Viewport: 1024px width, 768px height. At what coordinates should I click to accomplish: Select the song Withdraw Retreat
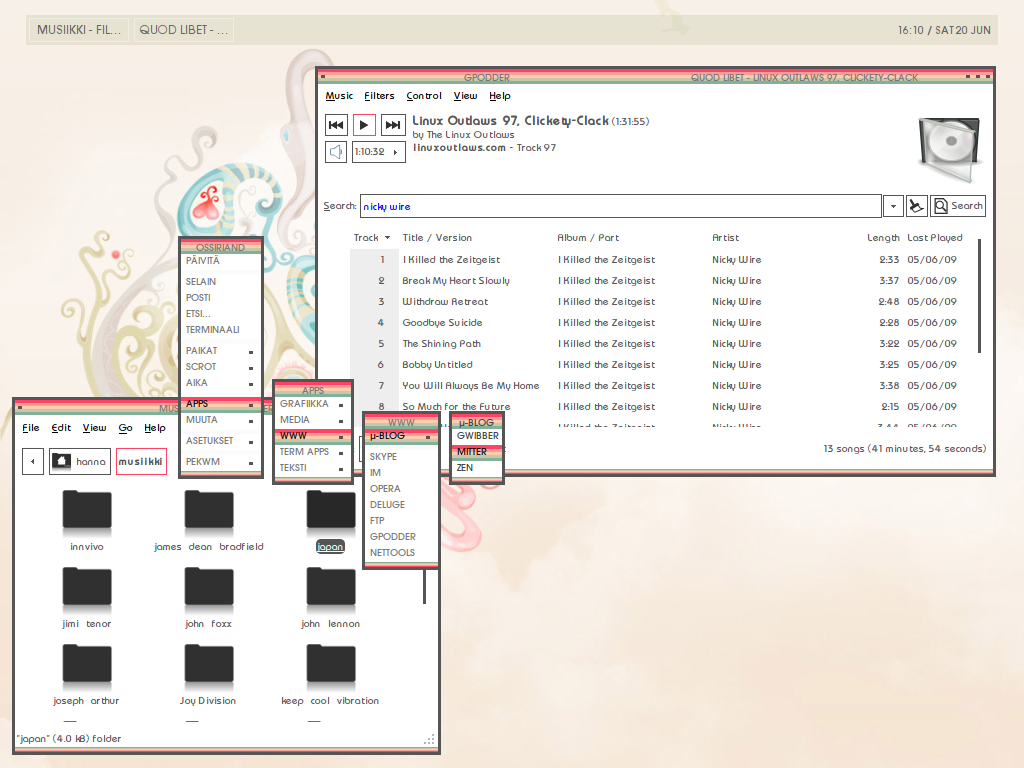663,302
